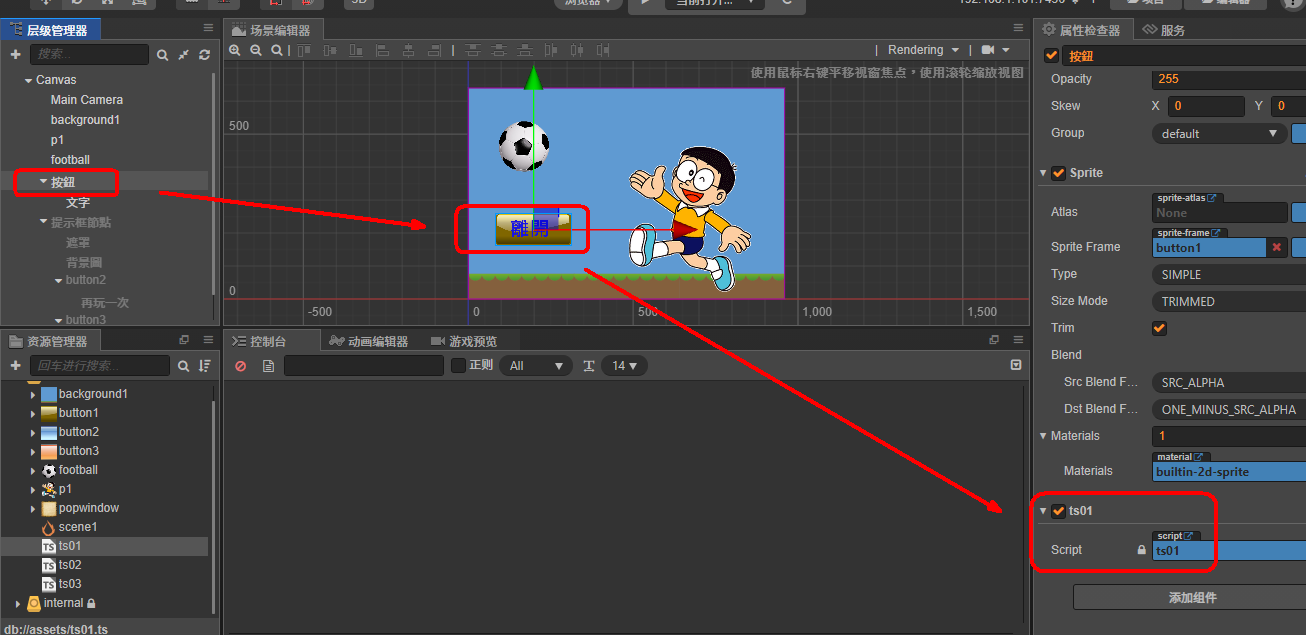Open the Src Blend Factor SRC_ALPHA dropdown
The height and width of the screenshot is (635, 1306).
tap(1229, 382)
